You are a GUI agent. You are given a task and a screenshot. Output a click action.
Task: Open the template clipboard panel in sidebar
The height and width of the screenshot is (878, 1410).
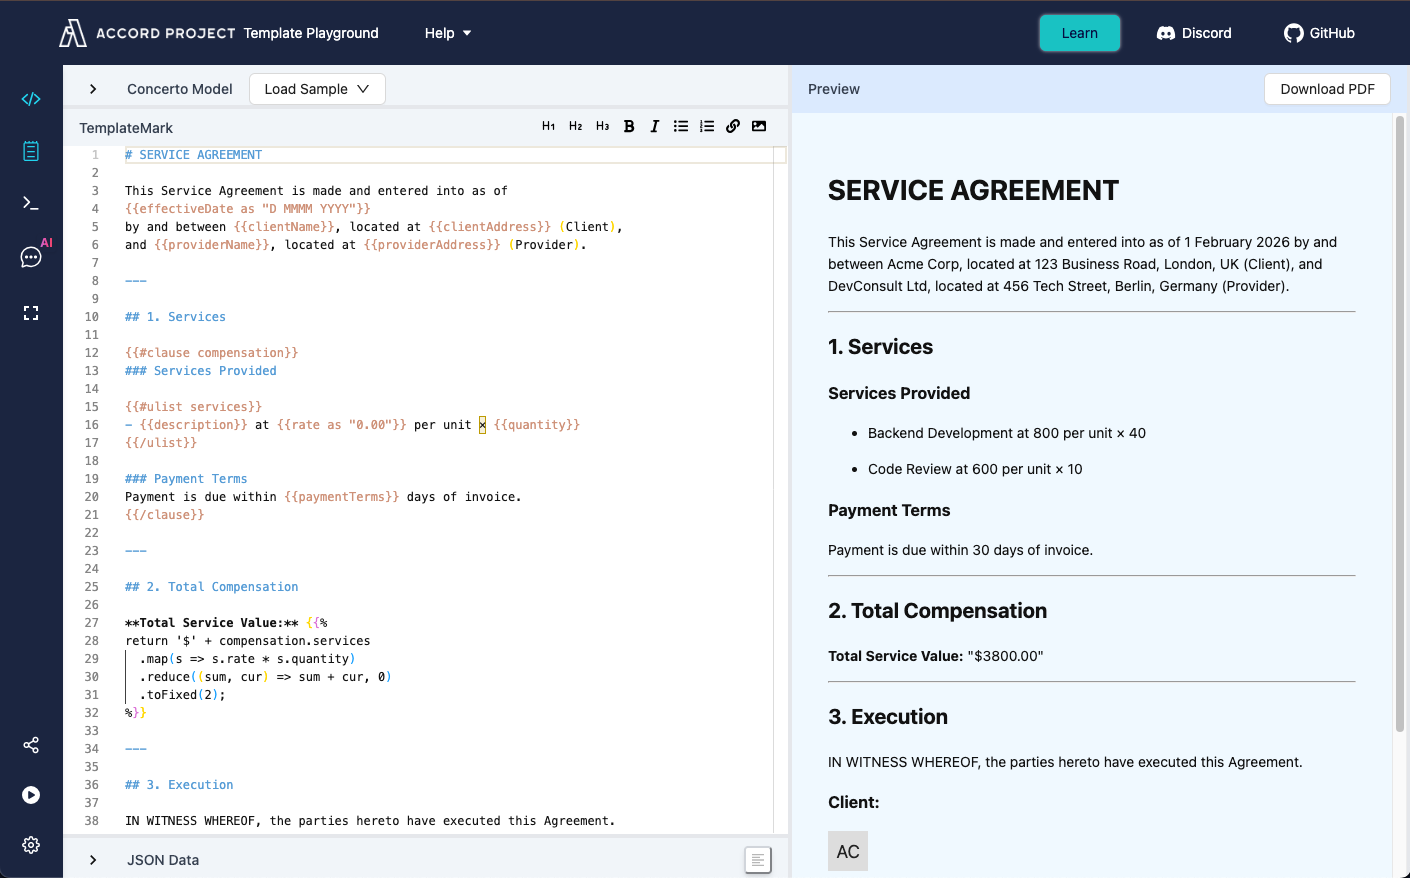click(x=30, y=150)
